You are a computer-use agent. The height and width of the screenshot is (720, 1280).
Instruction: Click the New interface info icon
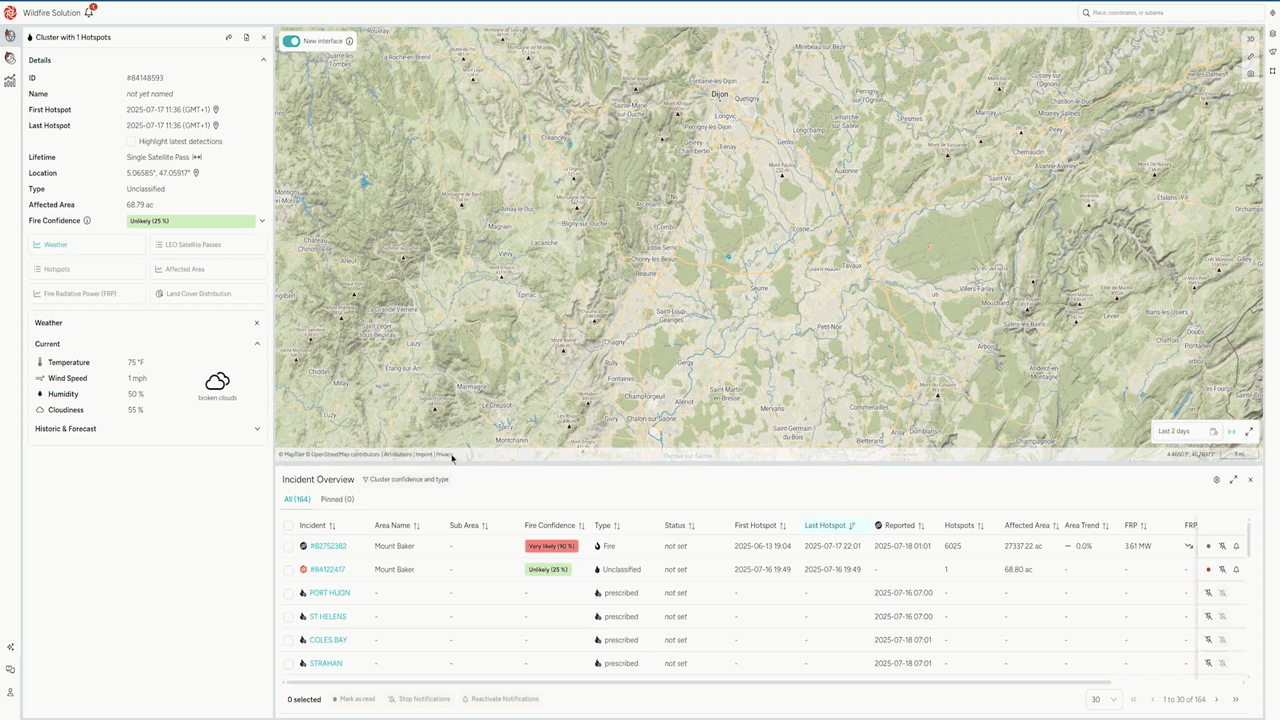point(349,41)
